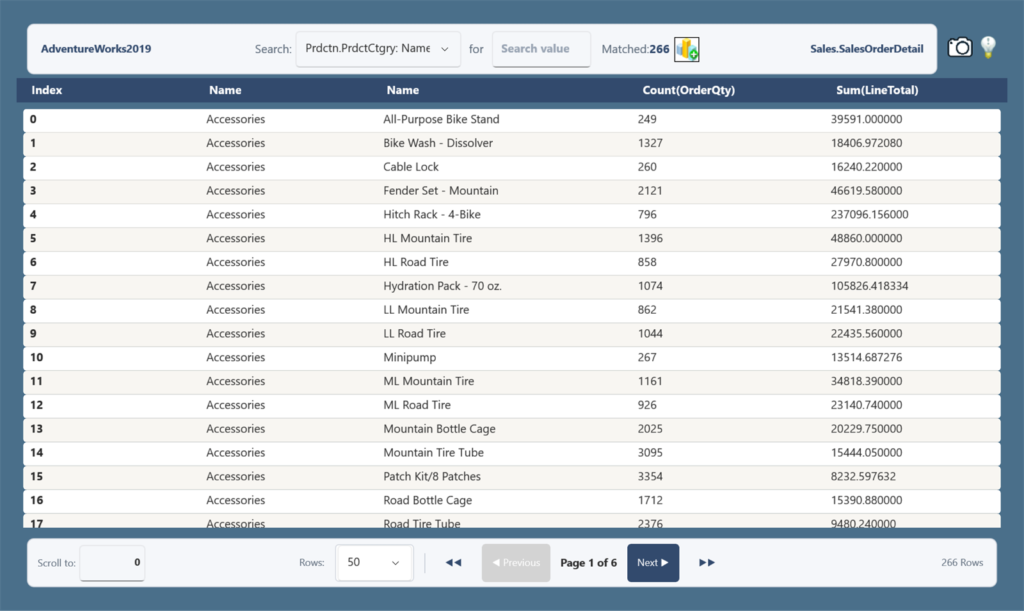Sort by Sum(LineTotal) column header
Screen dimensions: 1024x611
pos(877,90)
